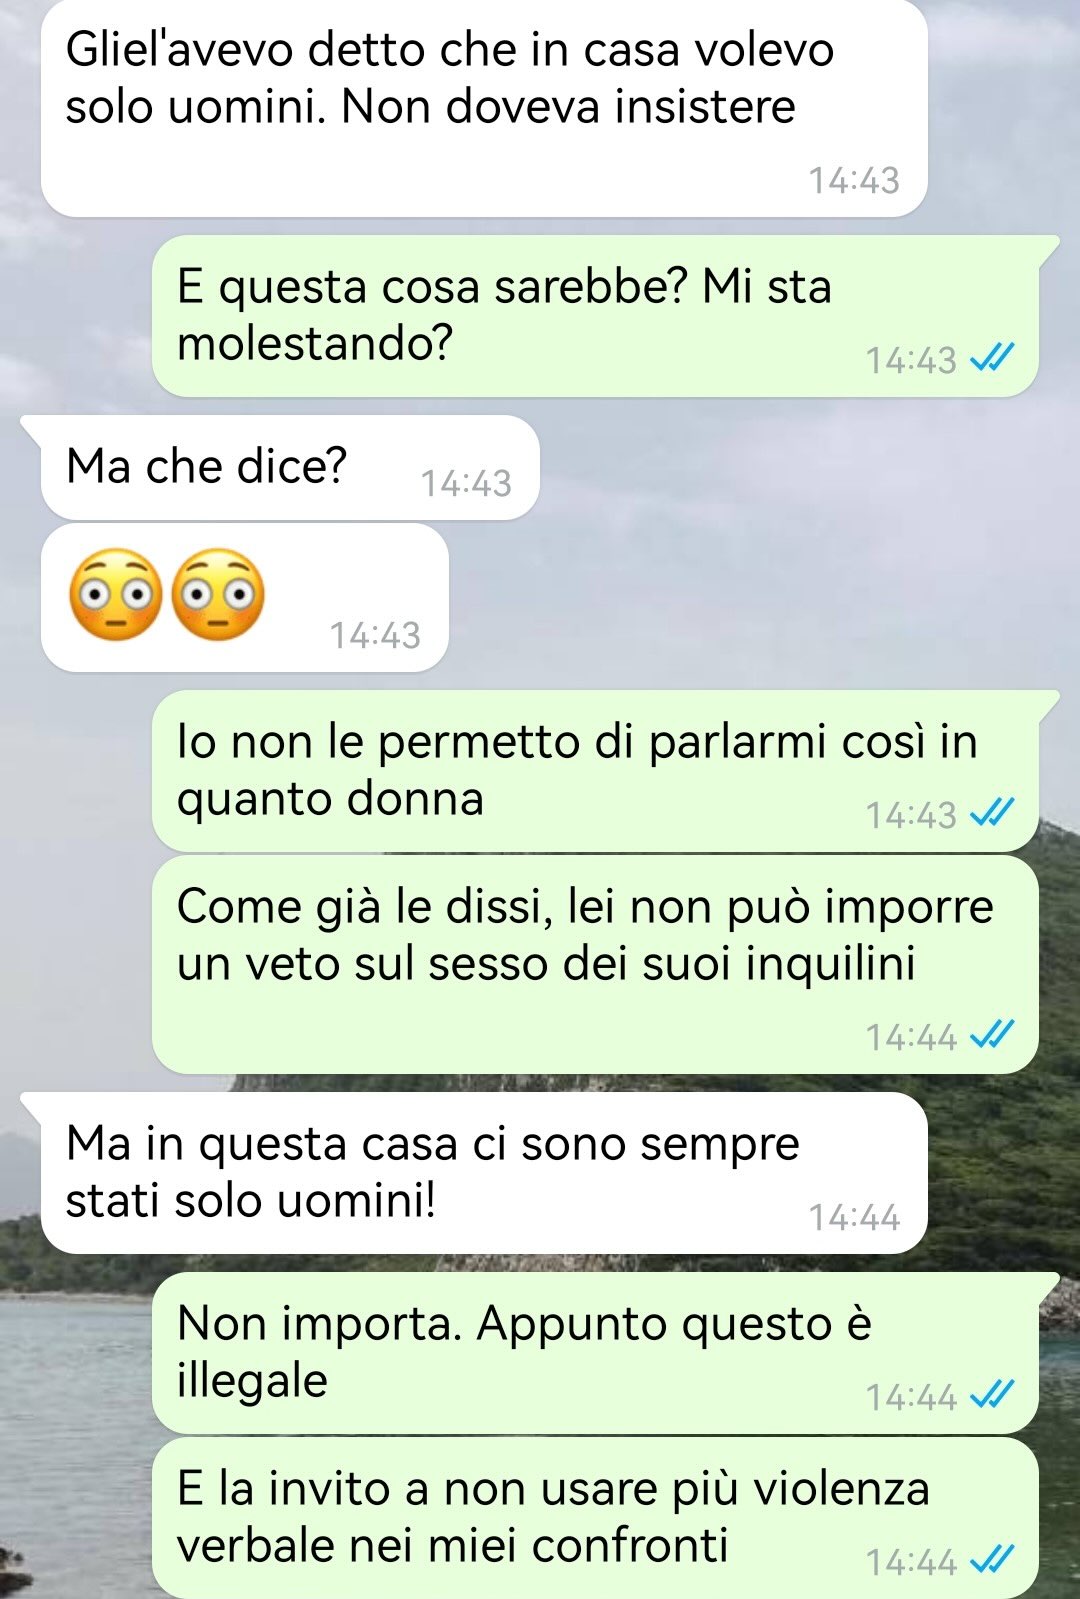Tap the two flushed face emojis message

(244, 597)
